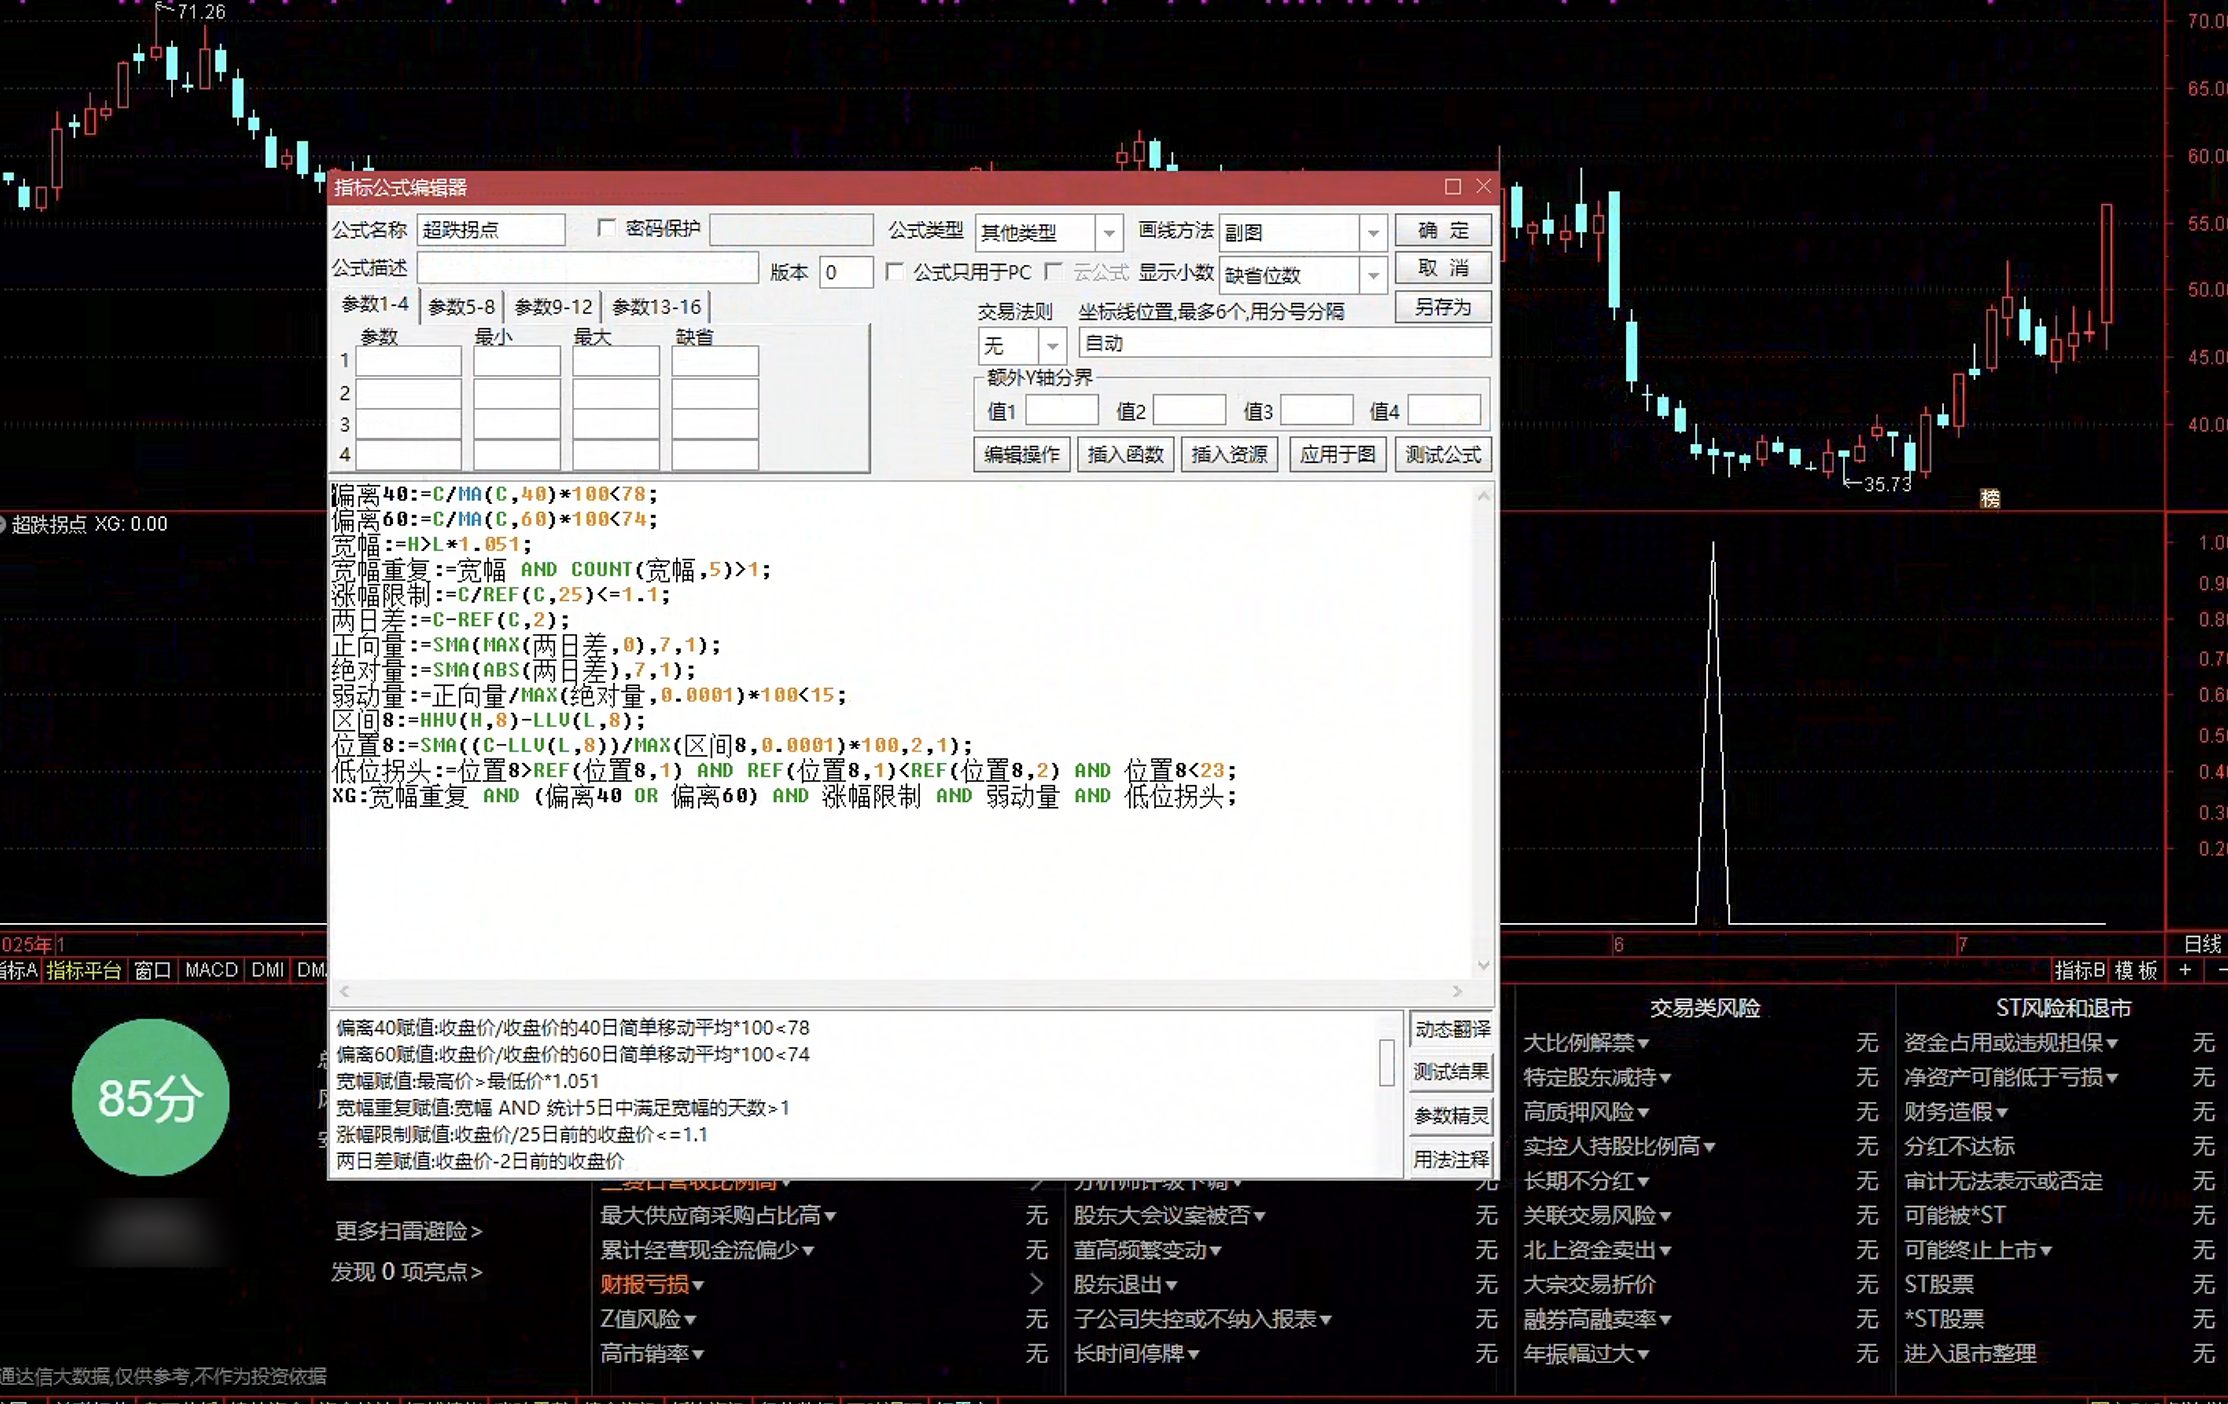This screenshot has width=2228, height=1404.
Task: Click the green 85分 score circle
Action: coord(151,1097)
